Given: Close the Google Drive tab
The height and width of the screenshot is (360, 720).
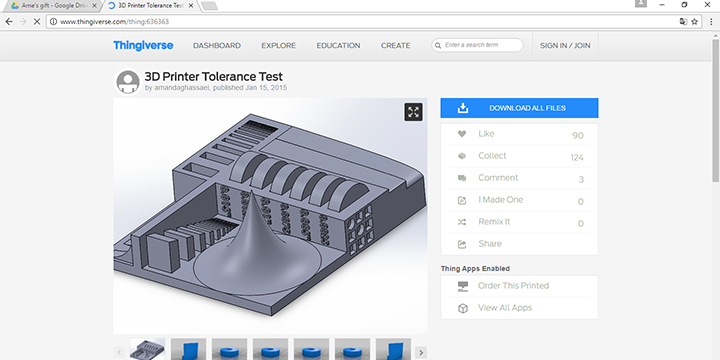Looking at the screenshot, I should tap(94, 6).
